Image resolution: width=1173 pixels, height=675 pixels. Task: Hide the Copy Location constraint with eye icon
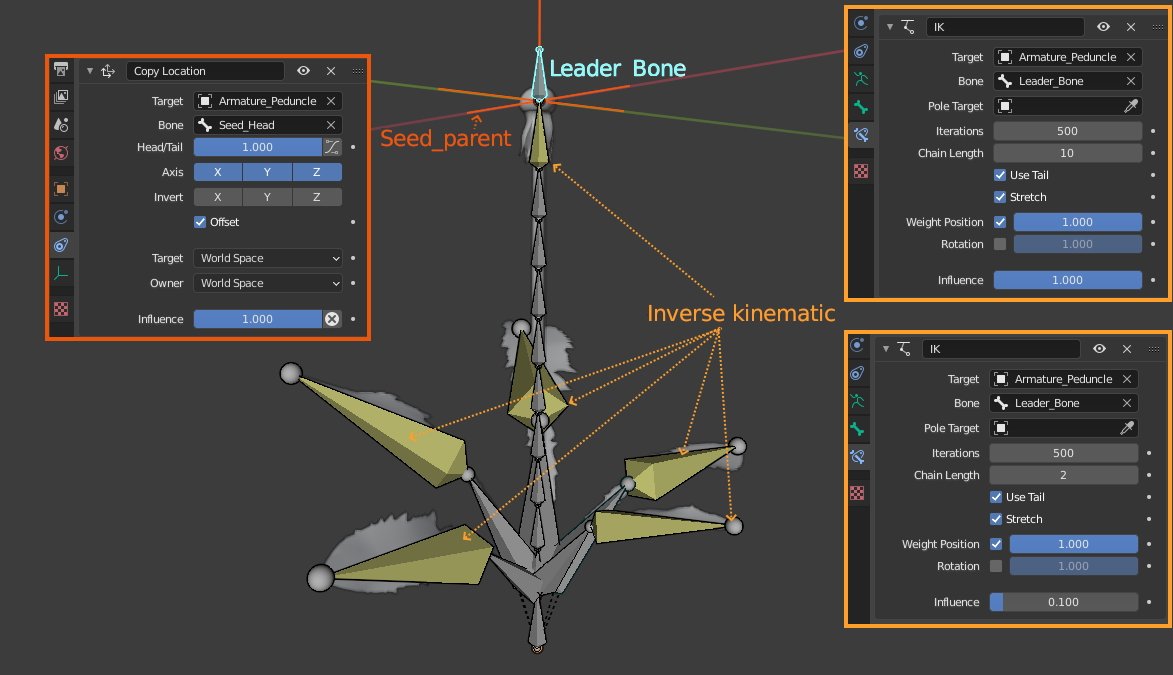303,71
